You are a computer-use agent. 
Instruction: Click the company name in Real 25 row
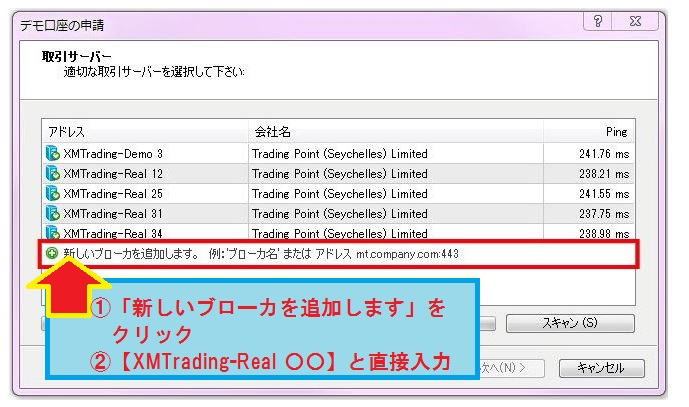click(340, 194)
